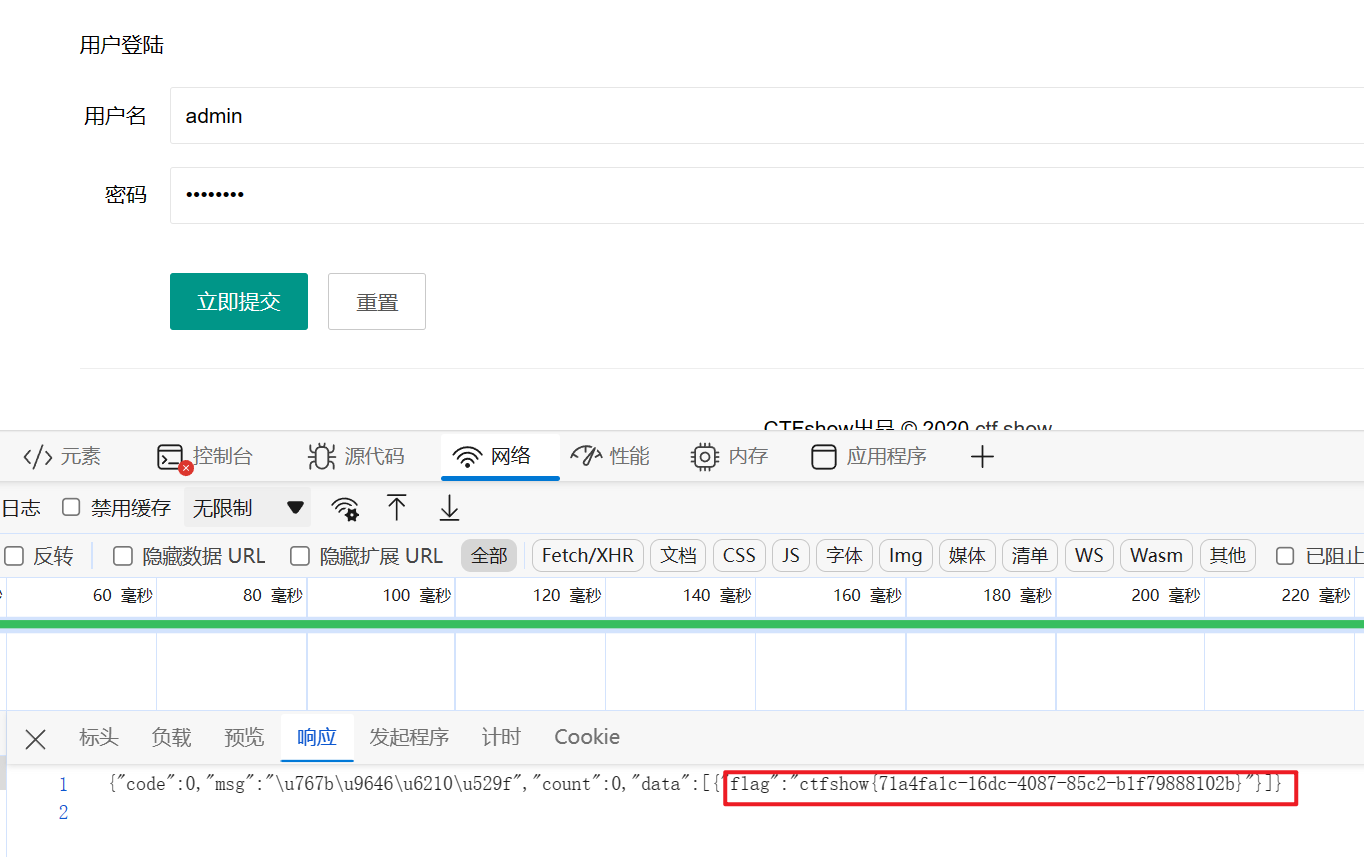This screenshot has height=857, width=1364.
Task: Click the network conditions wifi-gear icon
Action: [x=345, y=508]
